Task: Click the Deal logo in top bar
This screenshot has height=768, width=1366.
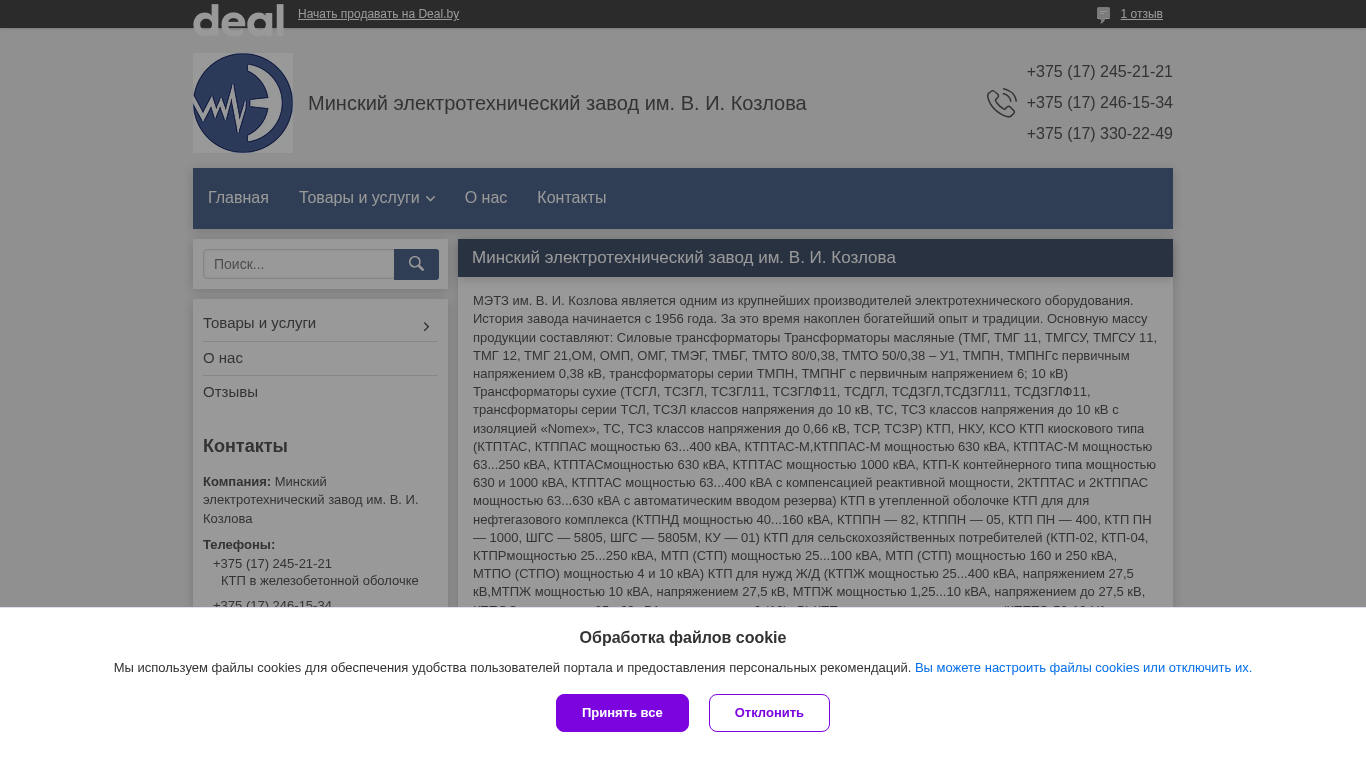Action: tap(238, 17)
